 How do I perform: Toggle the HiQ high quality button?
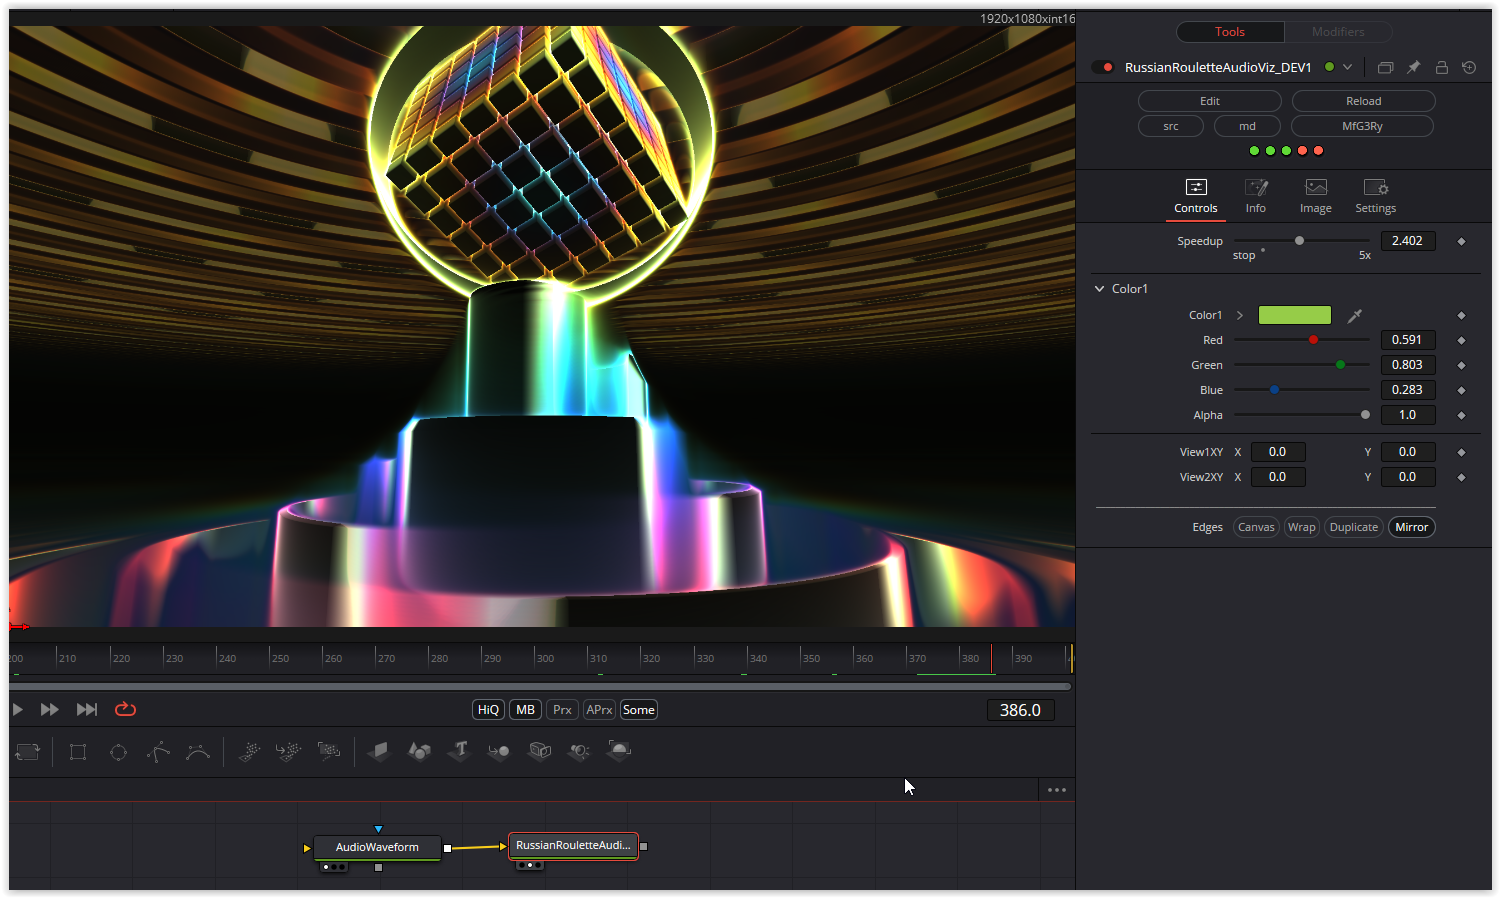[x=488, y=710]
